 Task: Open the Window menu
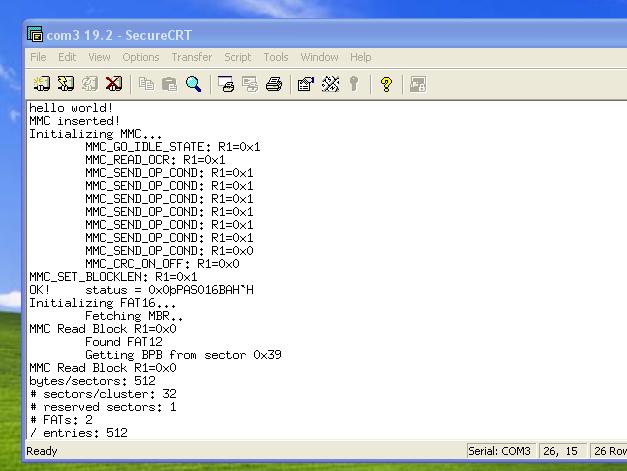[319, 57]
